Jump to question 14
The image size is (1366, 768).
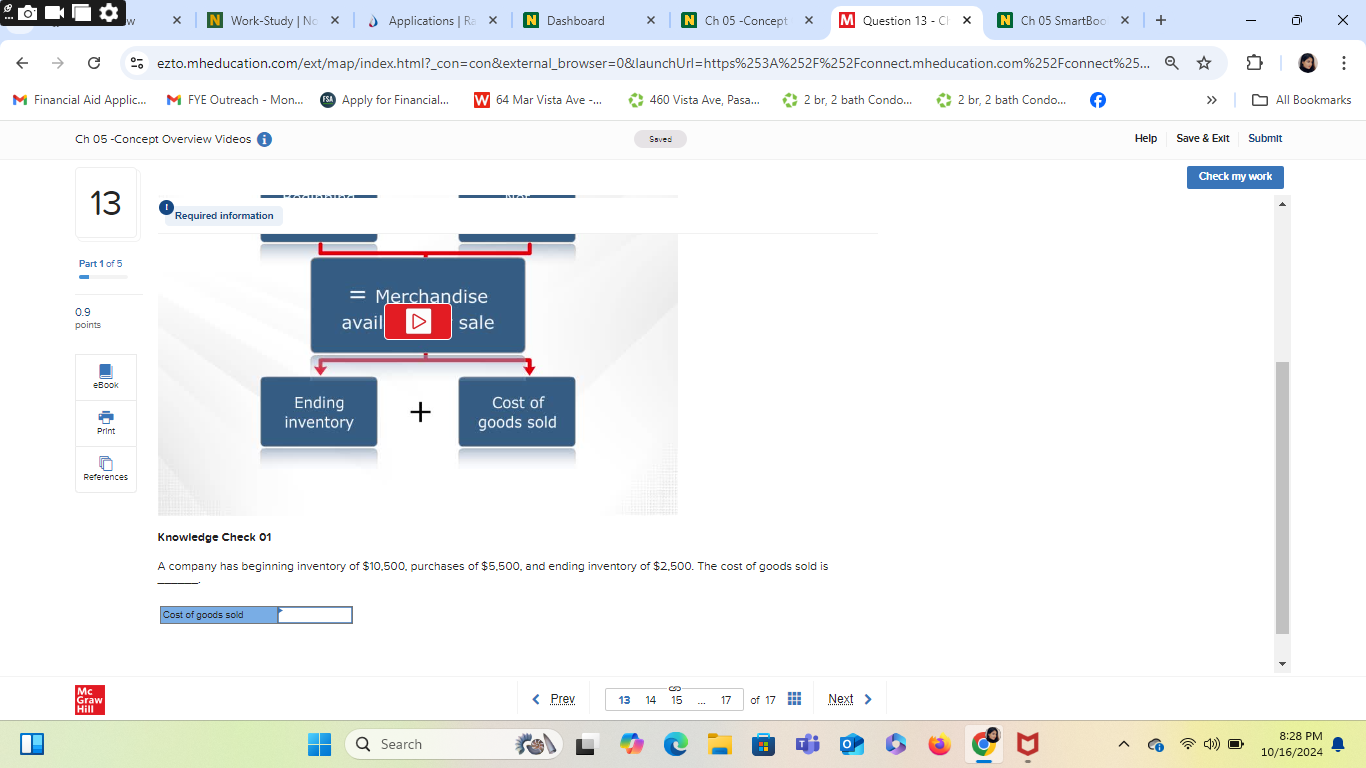(650, 700)
